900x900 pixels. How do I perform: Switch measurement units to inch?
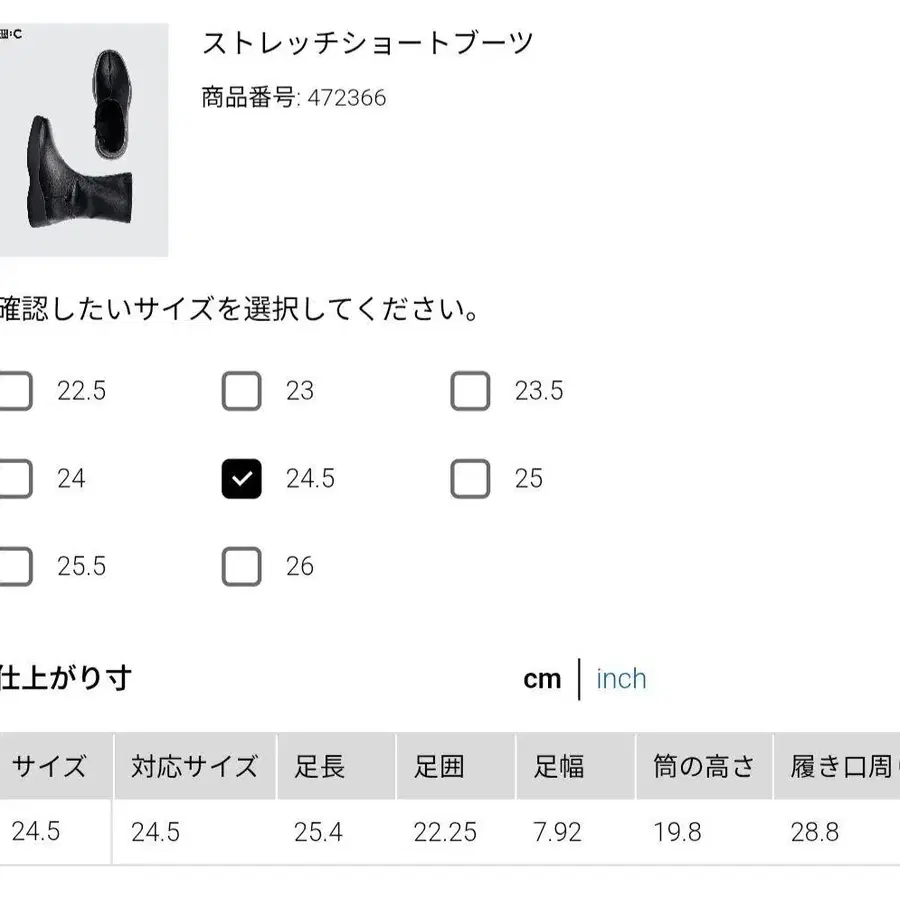coord(622,679)
